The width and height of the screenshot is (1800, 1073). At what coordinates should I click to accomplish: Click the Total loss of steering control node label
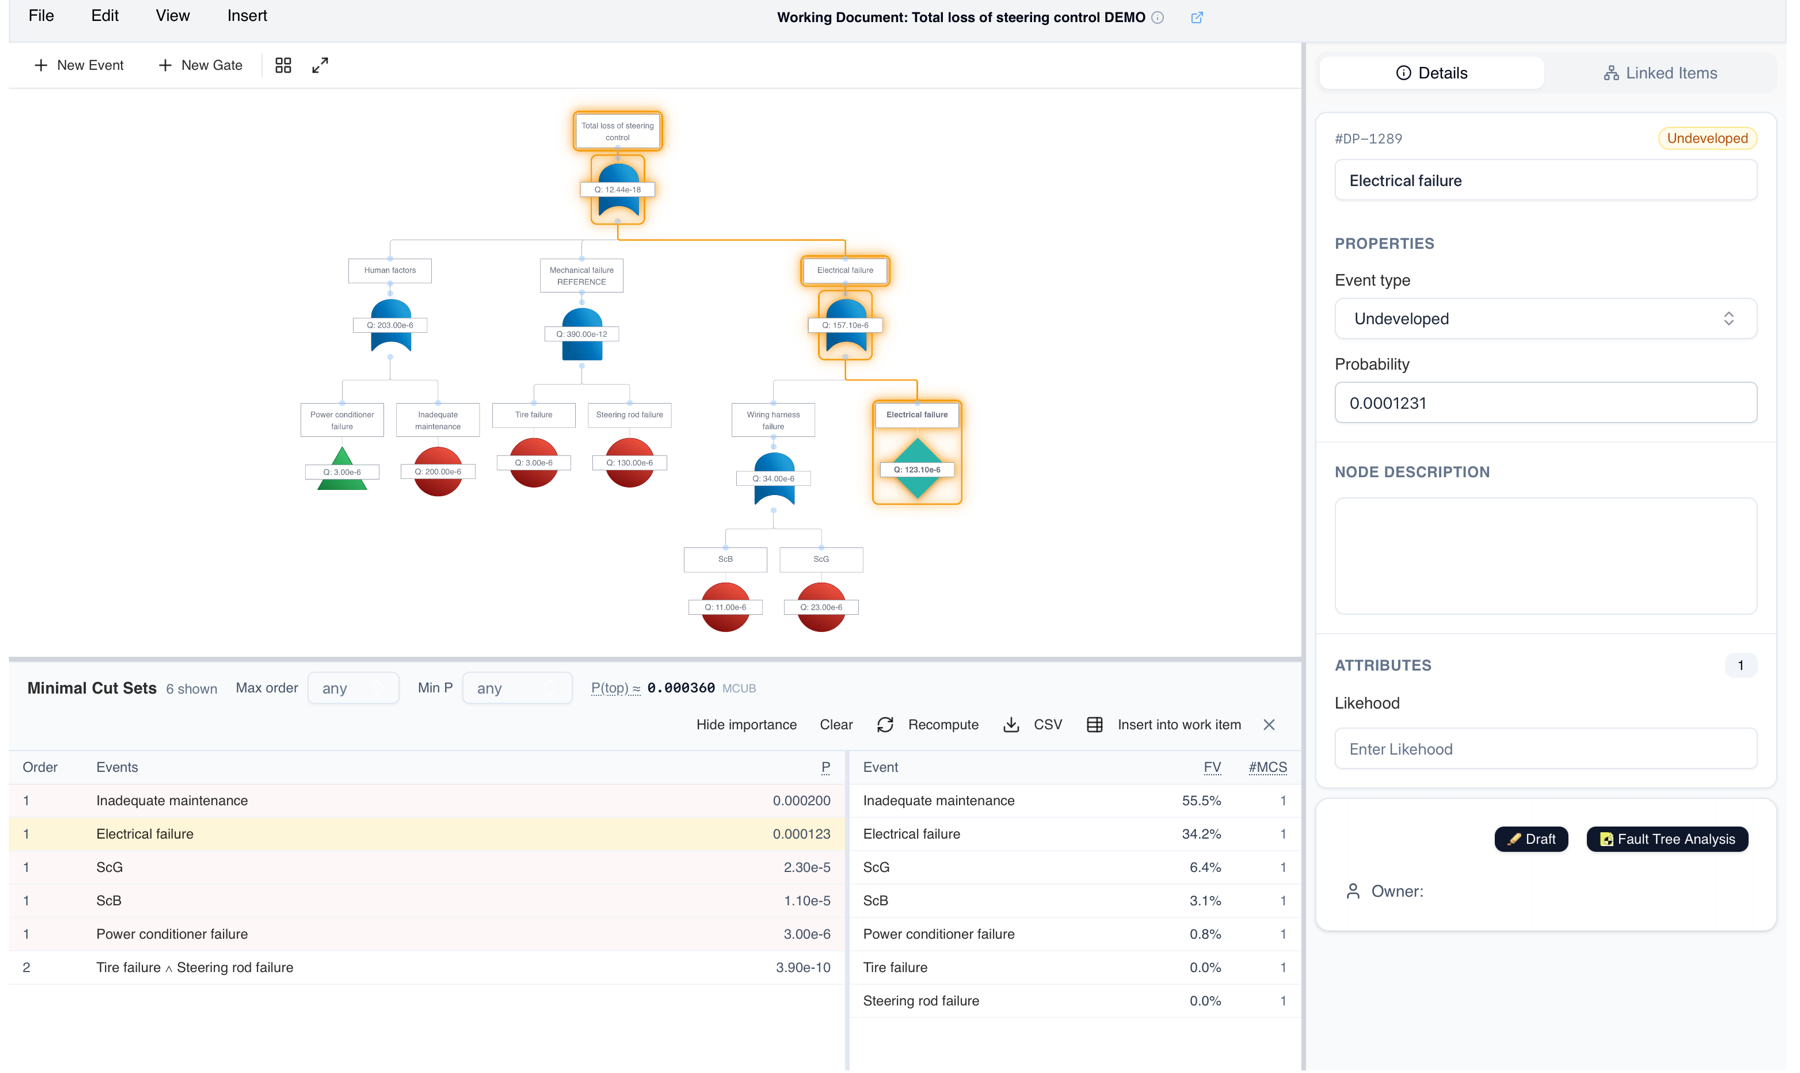click(x=618, y=131)
